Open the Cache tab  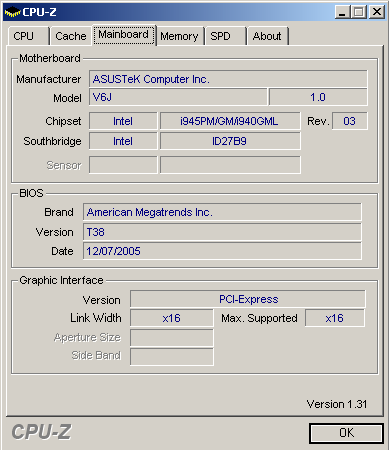click(x=71, y=36)
